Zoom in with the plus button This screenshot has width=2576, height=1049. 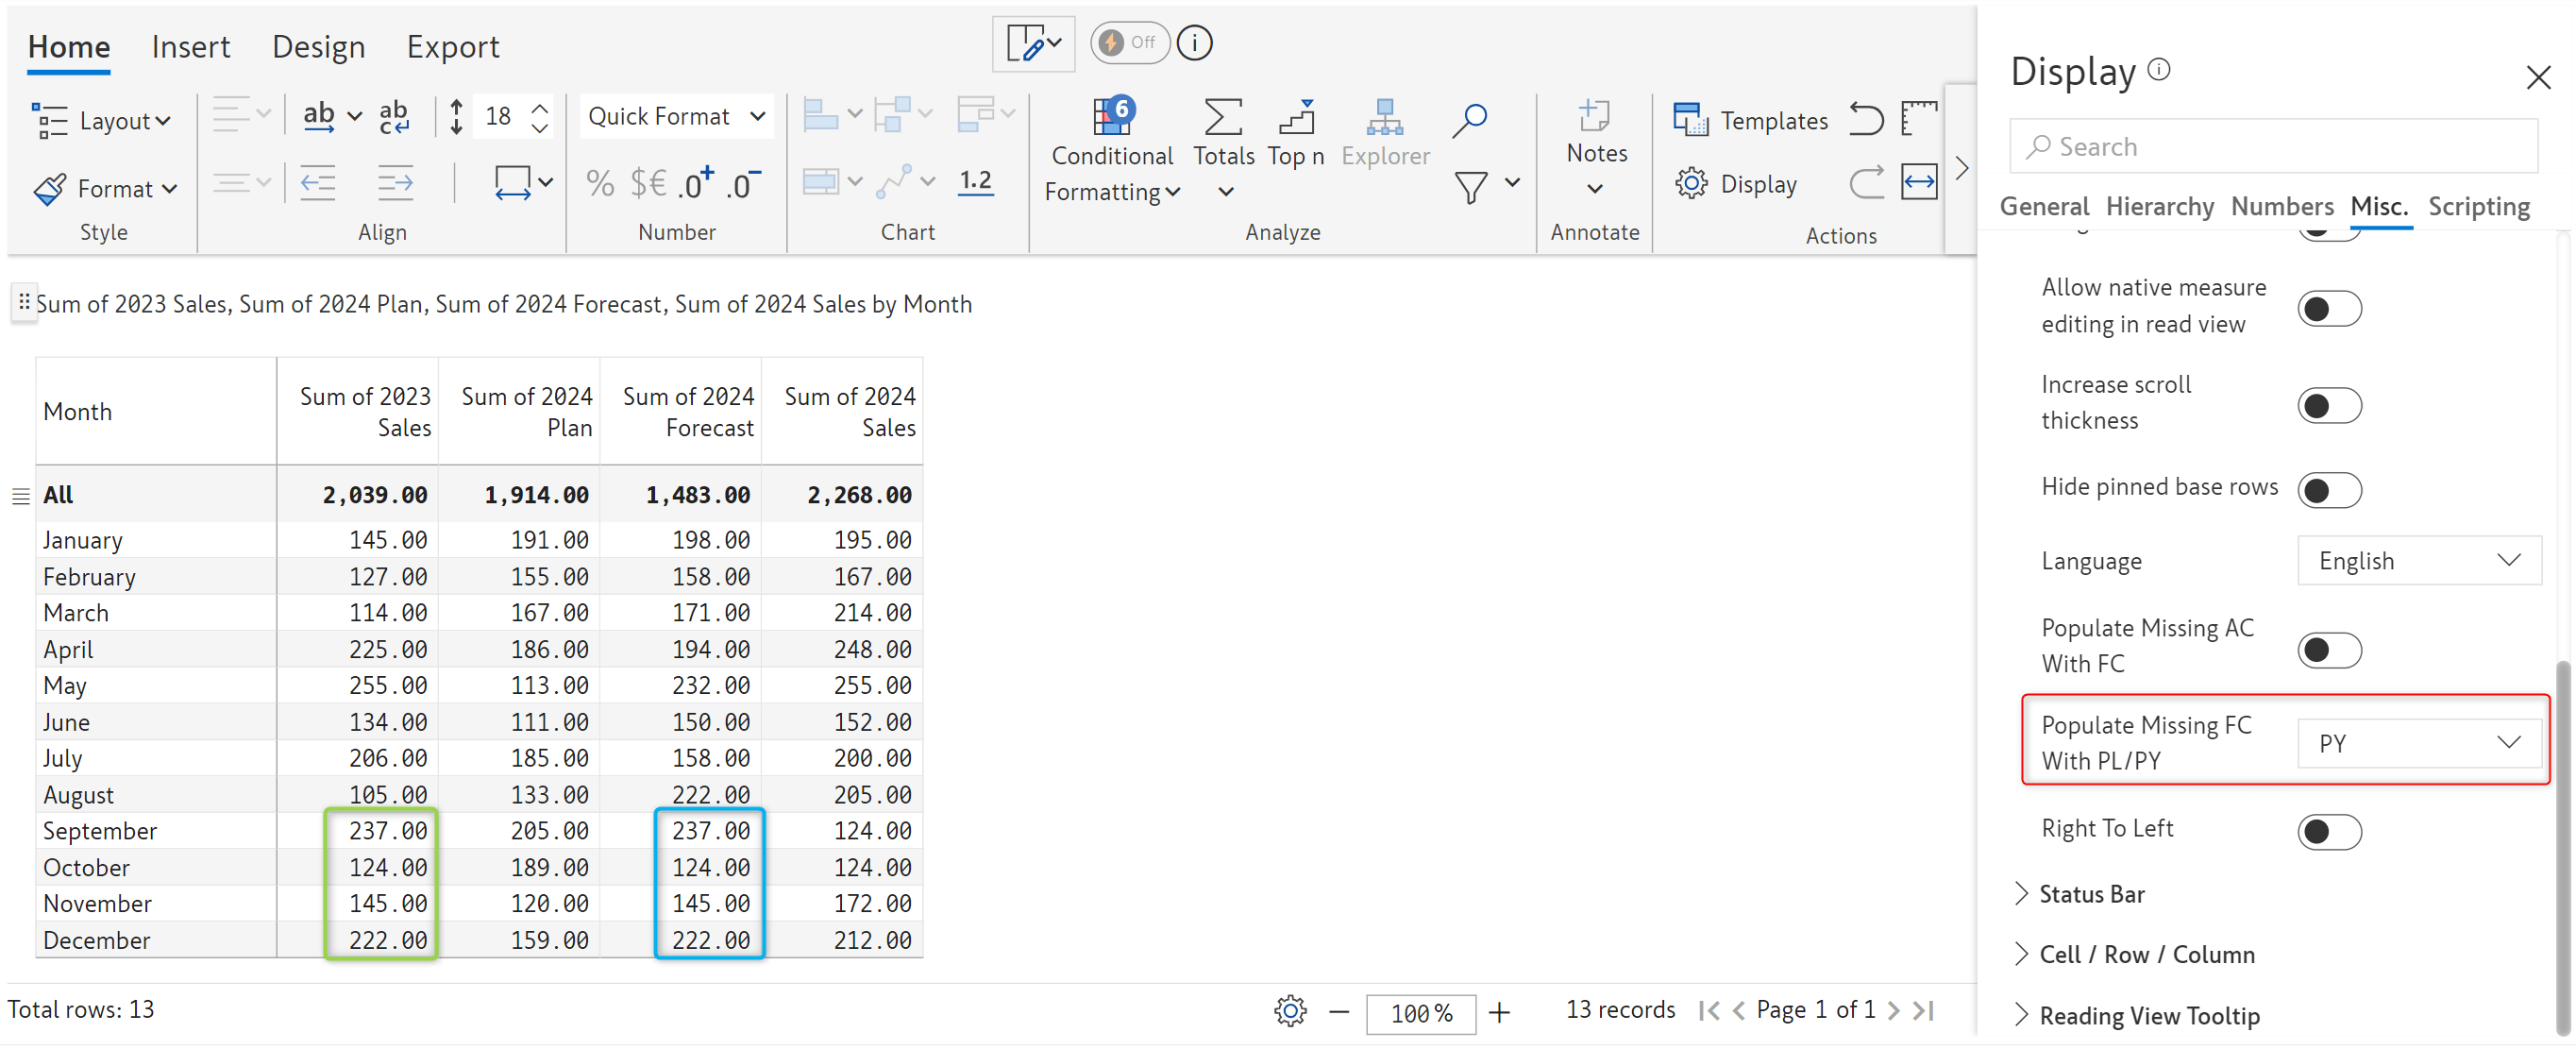click(x=1498, y=1012)
